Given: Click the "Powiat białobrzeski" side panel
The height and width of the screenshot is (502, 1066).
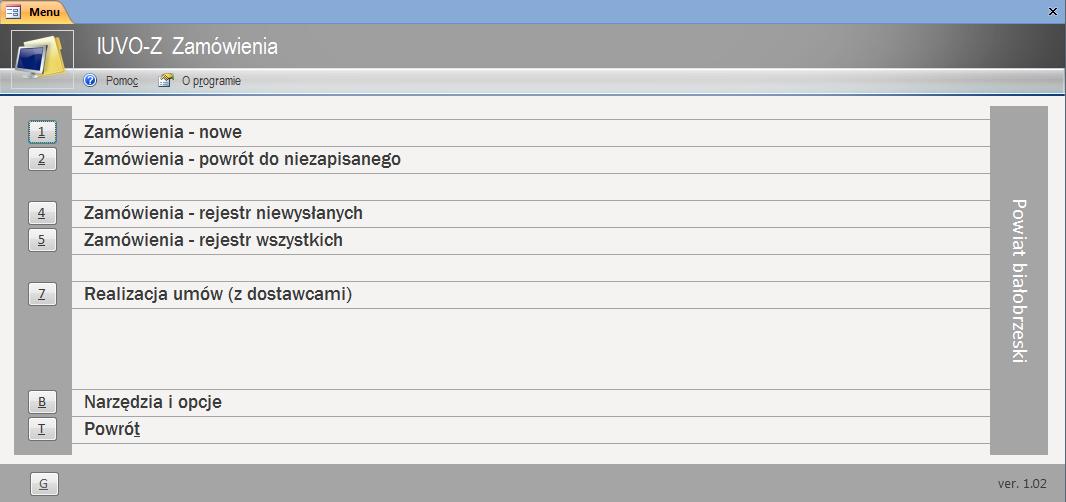Looking at the screenshot, I should [x=1018, y=280].
